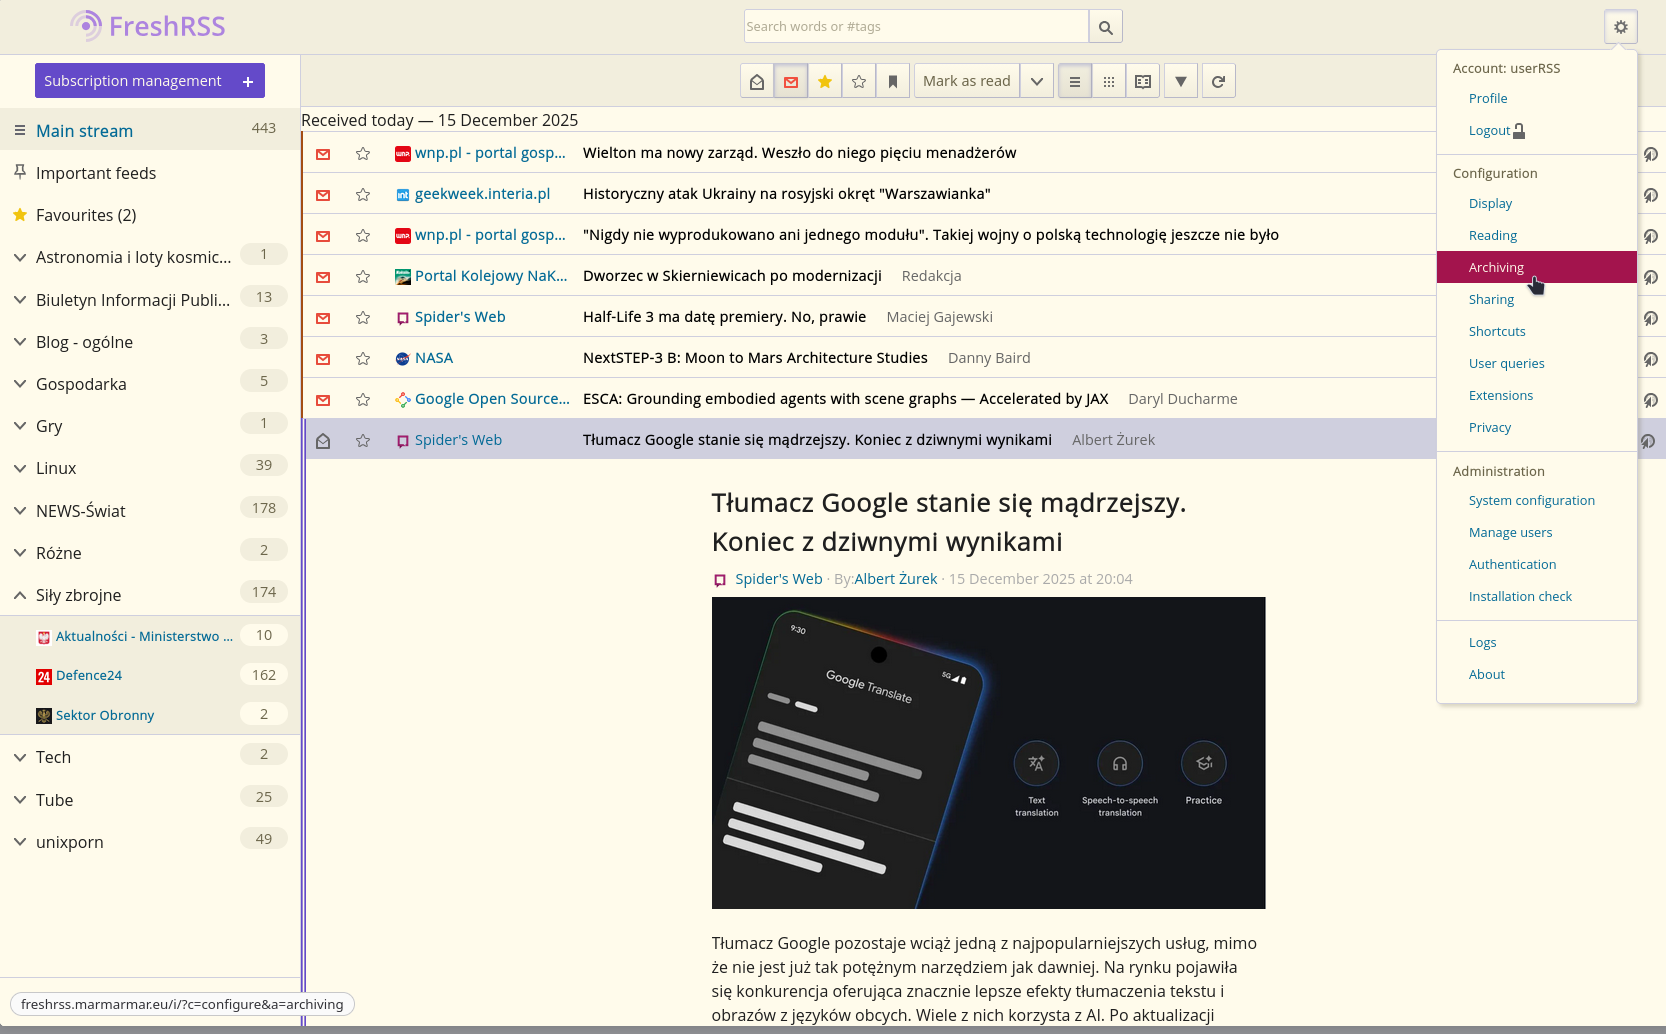Screen dimensions: 1666x1034
Task: Click the Google Open Source favicon
Action: [403, 400]
